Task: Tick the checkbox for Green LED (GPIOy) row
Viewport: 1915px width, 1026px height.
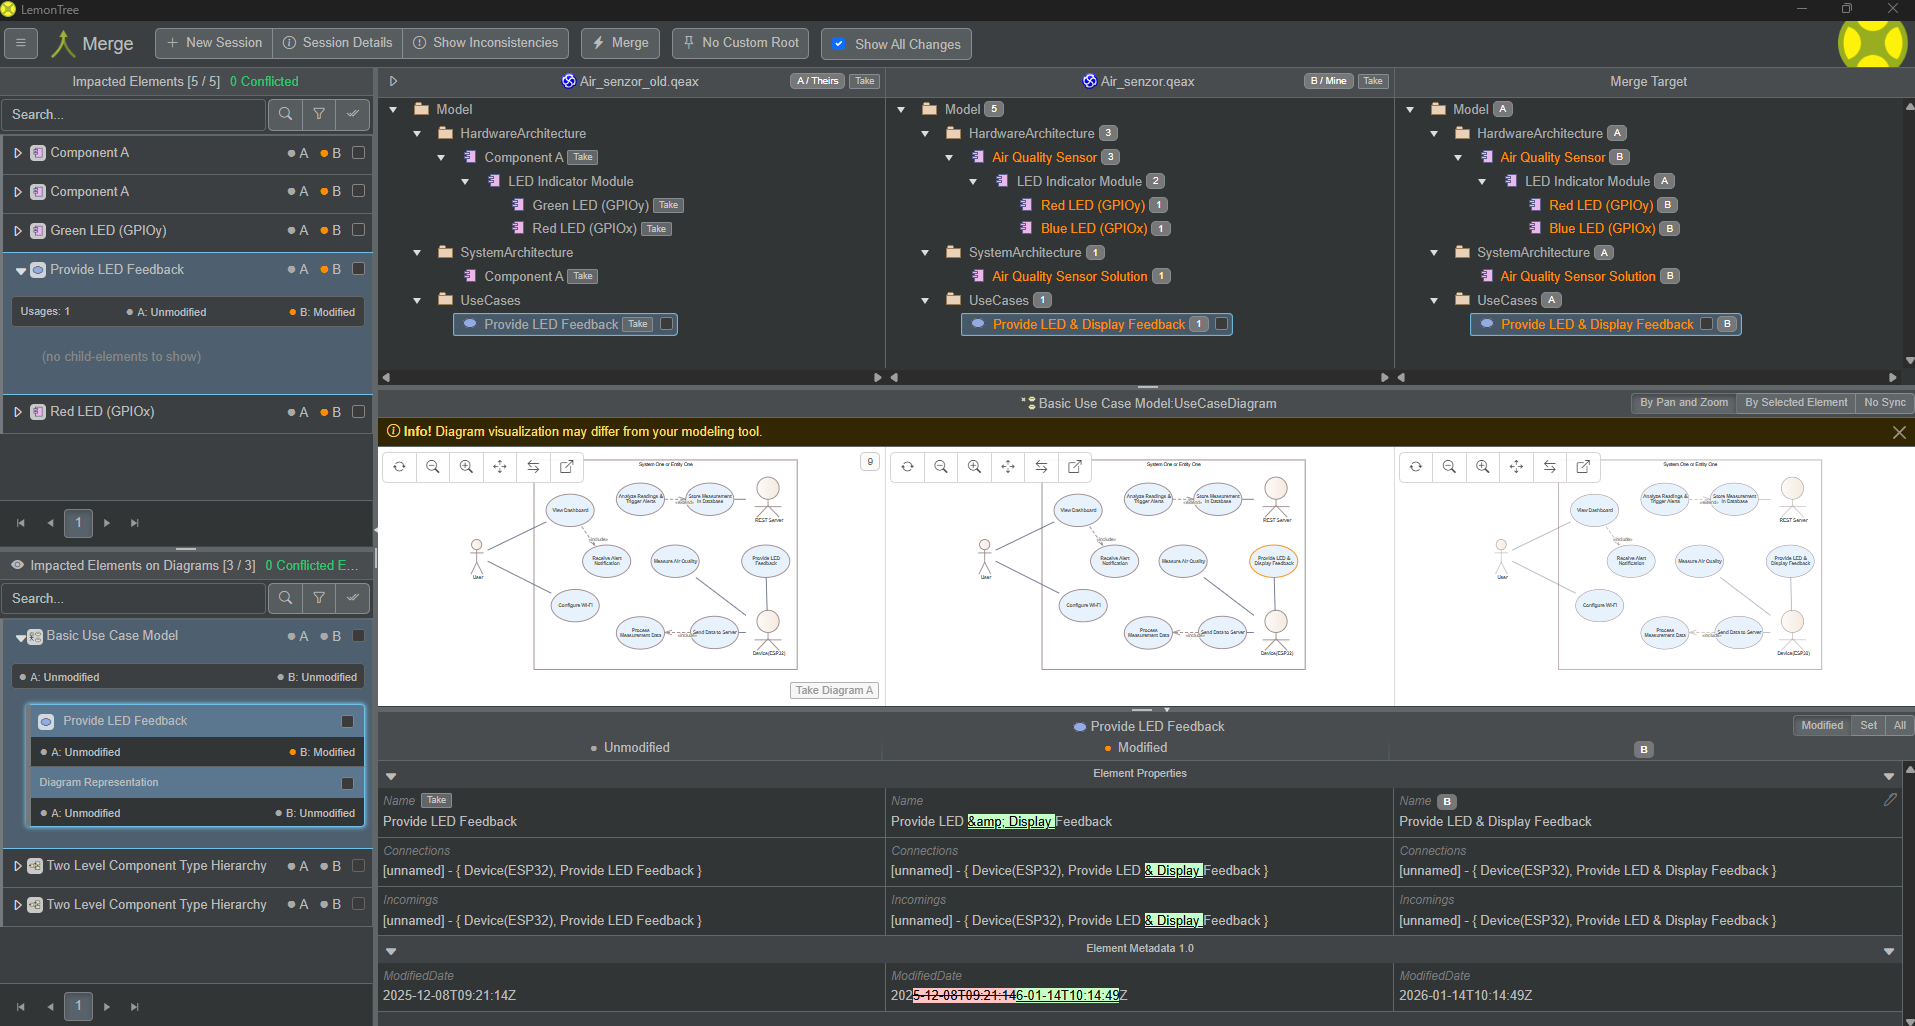Action: (358, 230)
